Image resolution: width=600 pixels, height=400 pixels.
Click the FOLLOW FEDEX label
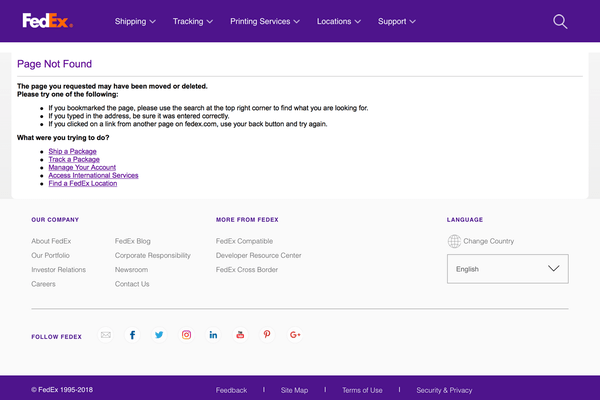tap(57, 337)
